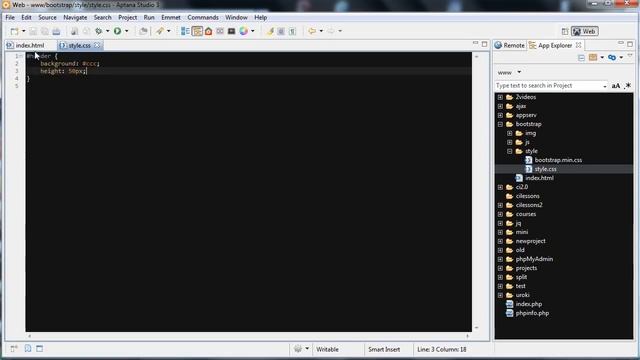This screenshot has height=360, width=640.
Task: Toggle case sensitive search aA
Action: point(616,86)
